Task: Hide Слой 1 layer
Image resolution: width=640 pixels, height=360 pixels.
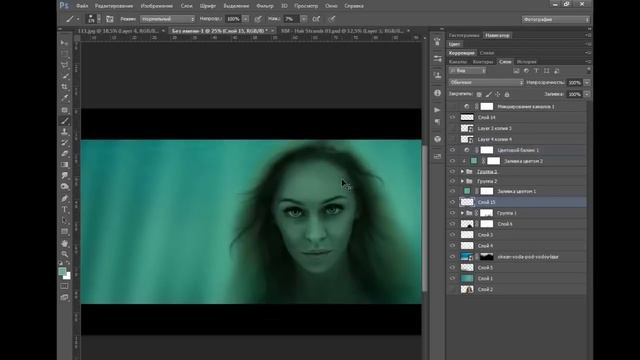Action: (x=452, y=278)
